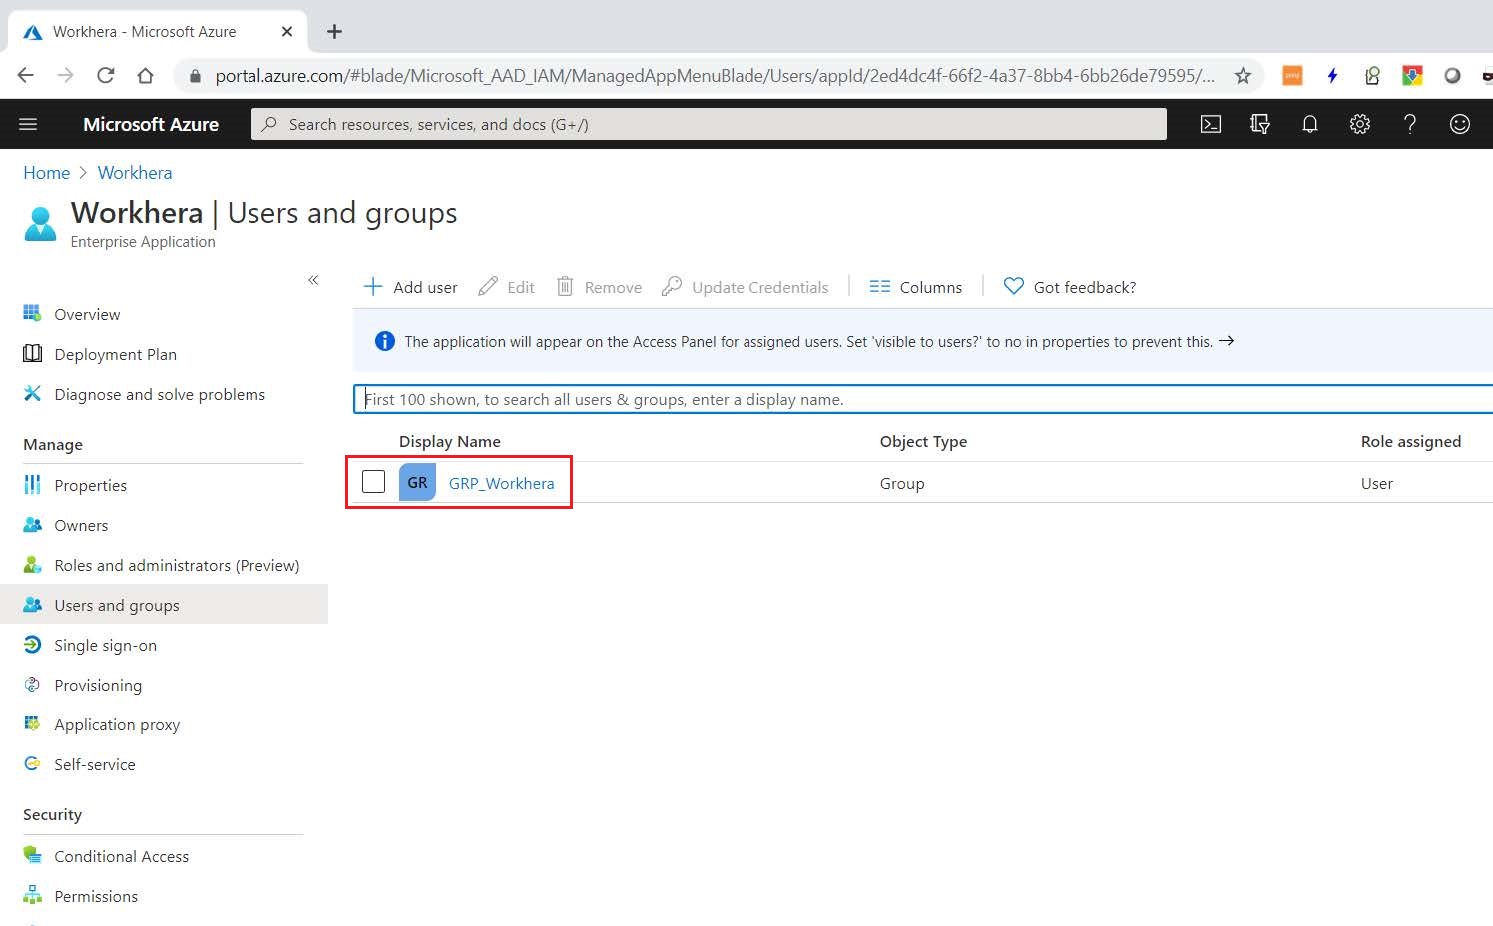1493x926 pixels.
Task: Open Provisioning menu item
Action: point(98,685)
